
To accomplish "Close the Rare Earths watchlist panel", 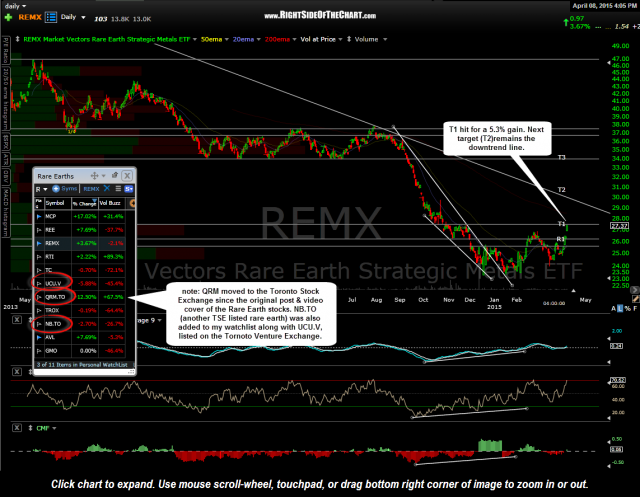I will (x=127, y=176).
